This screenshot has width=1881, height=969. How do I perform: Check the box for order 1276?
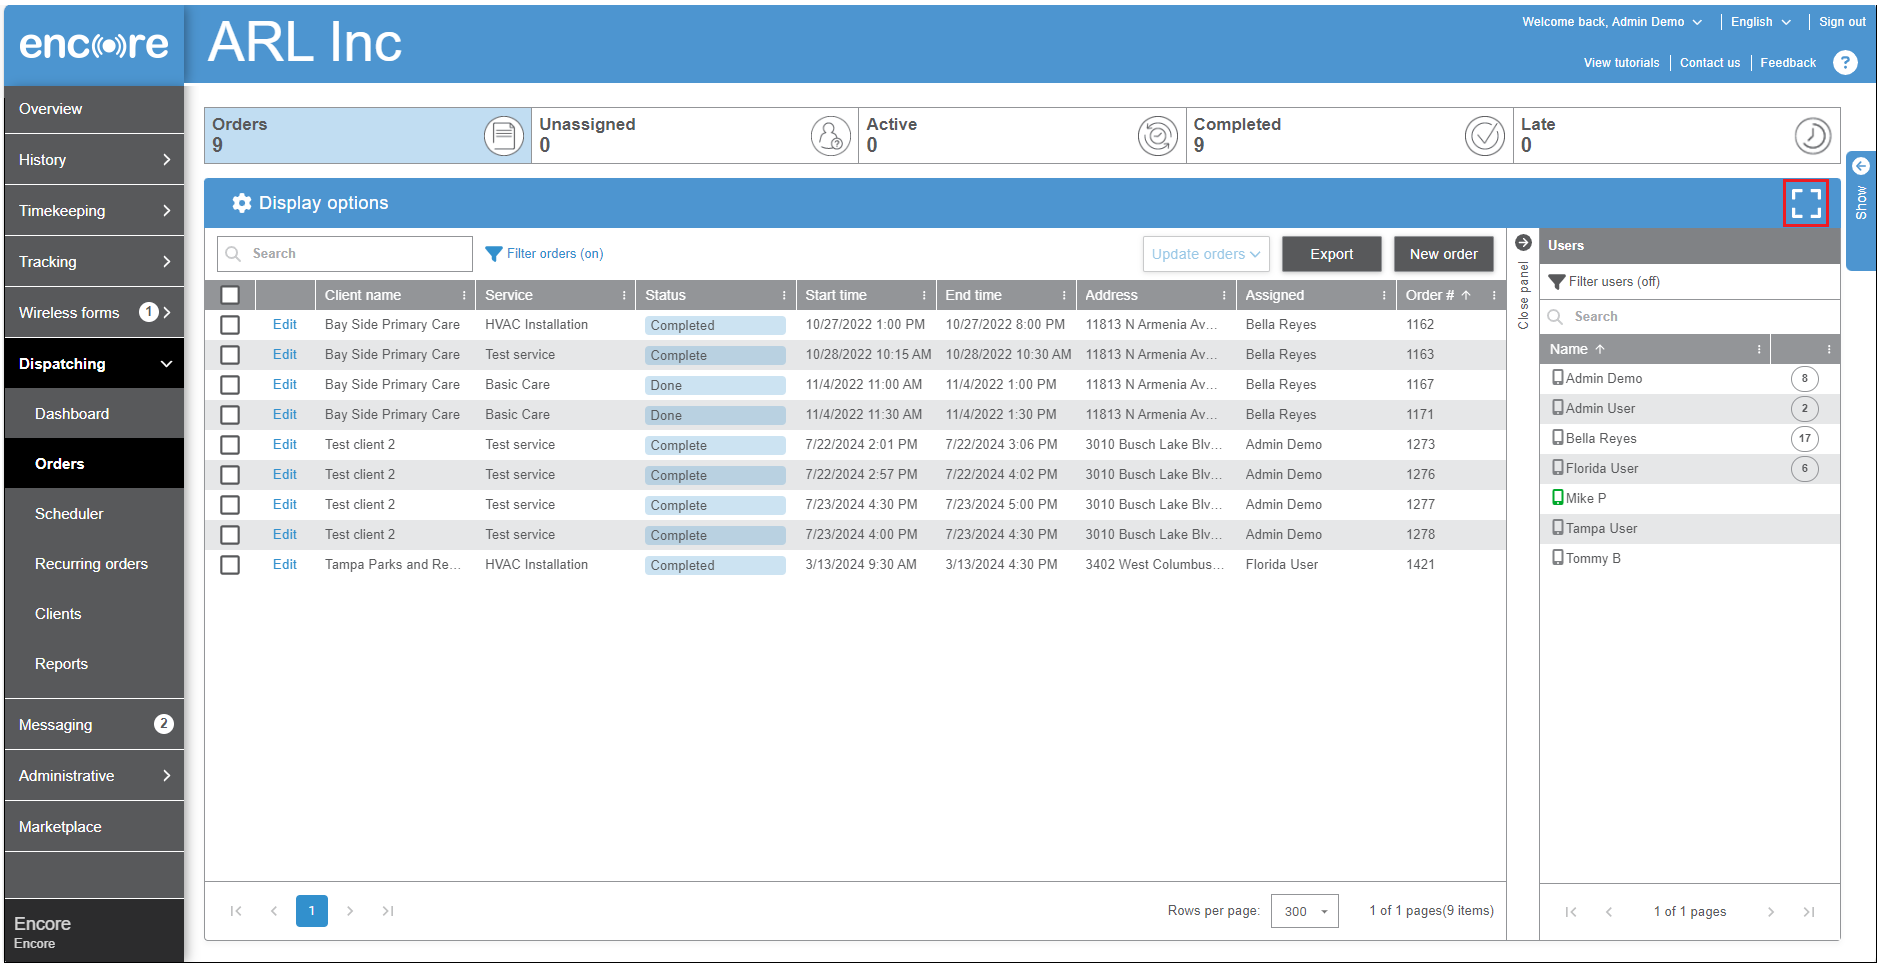pos(230,475)
